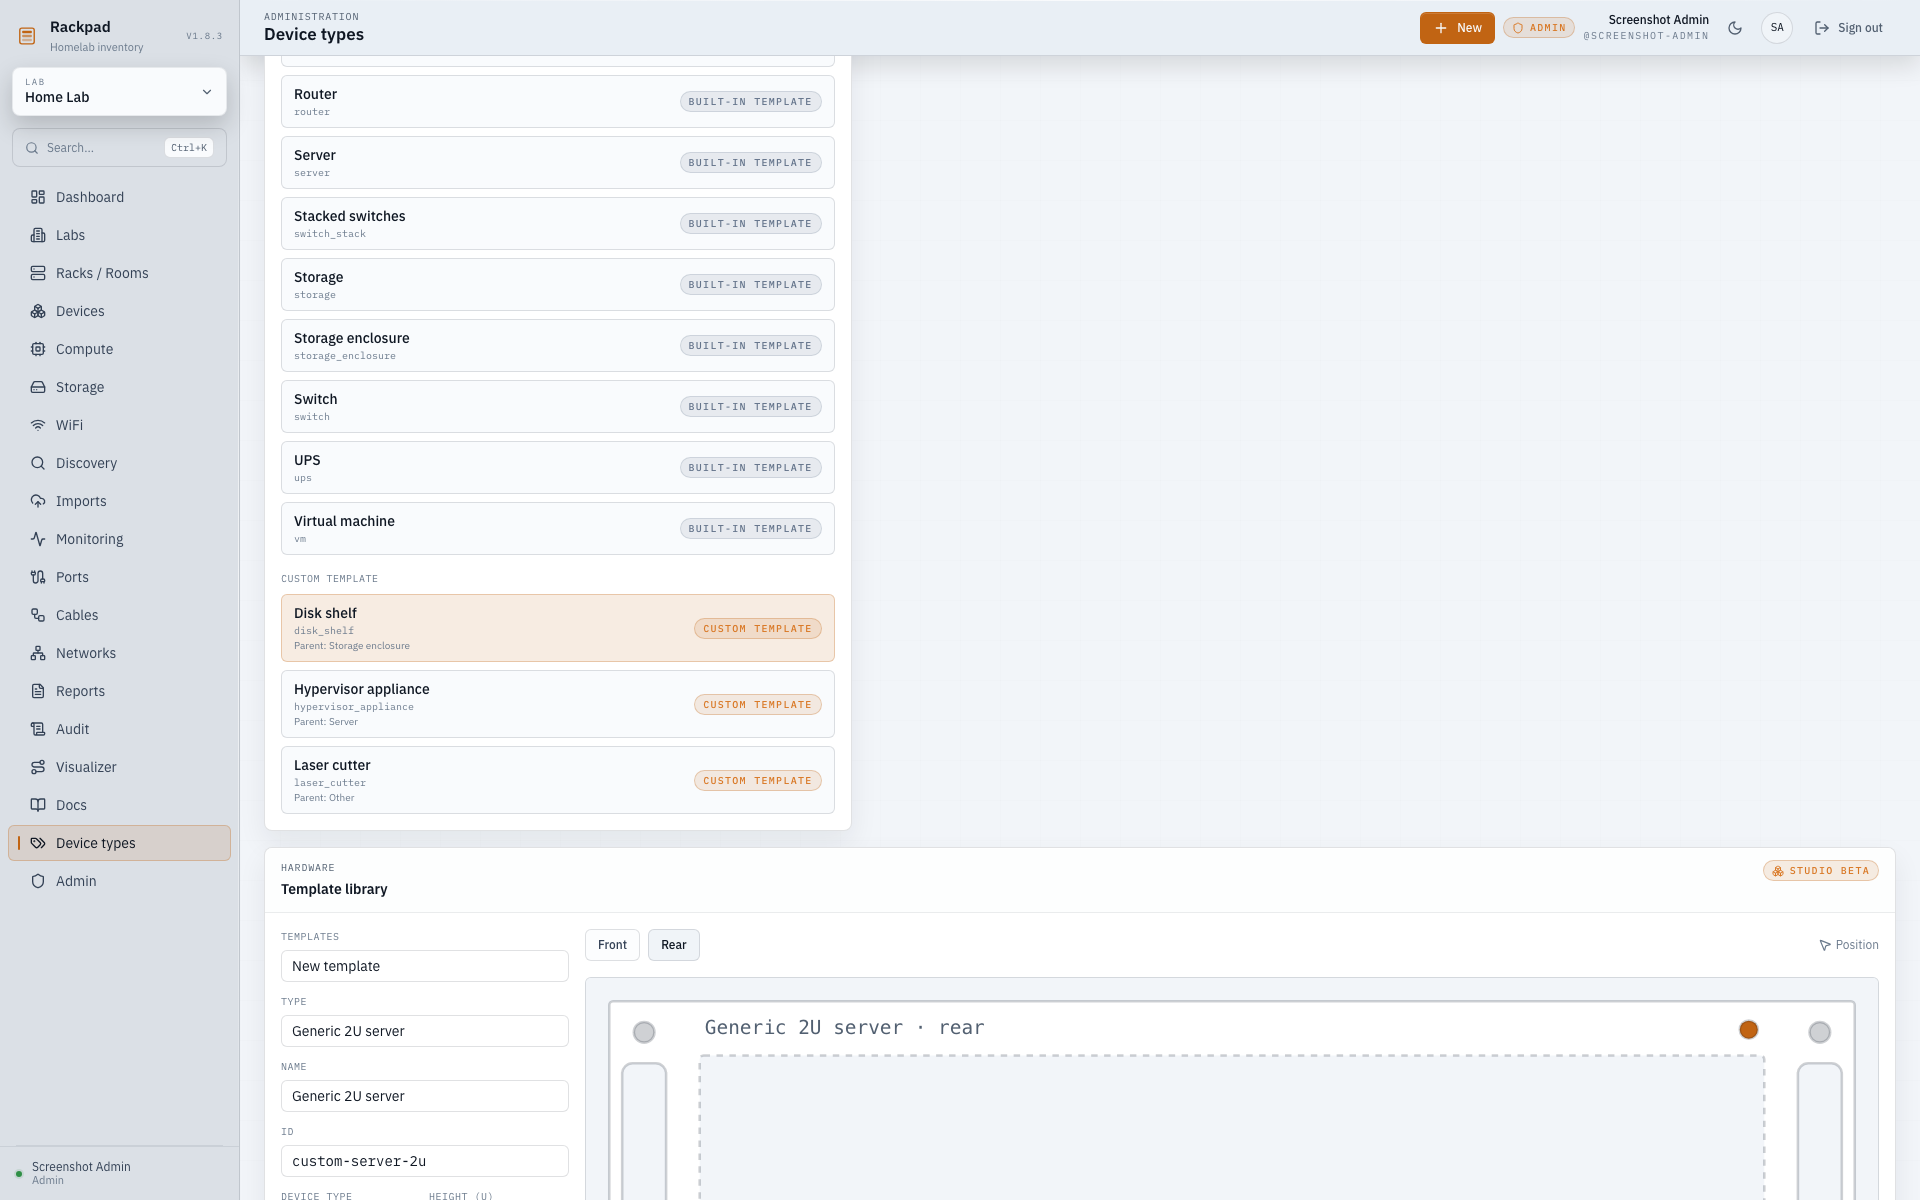Click the ID field custom-server-2u

click(x=425, y=1161)
